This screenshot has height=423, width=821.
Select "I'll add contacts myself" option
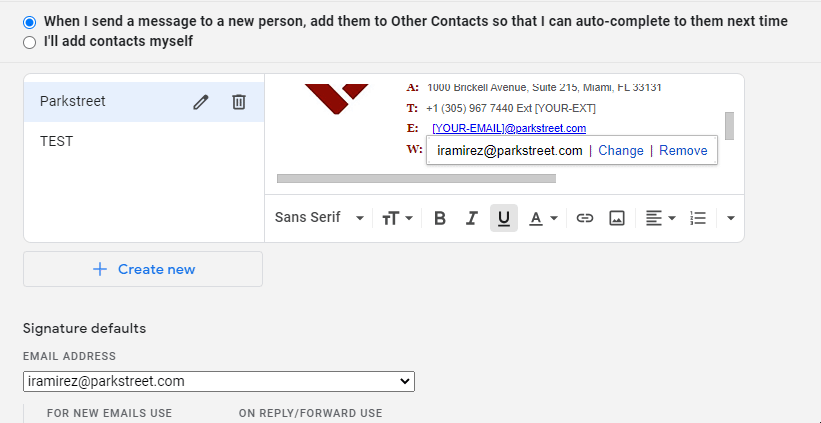(30, 42)
